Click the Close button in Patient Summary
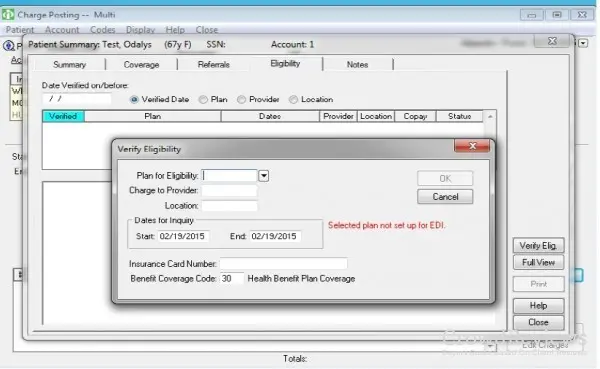This screenshot has height=369, width=600. [x=538, y=323]
